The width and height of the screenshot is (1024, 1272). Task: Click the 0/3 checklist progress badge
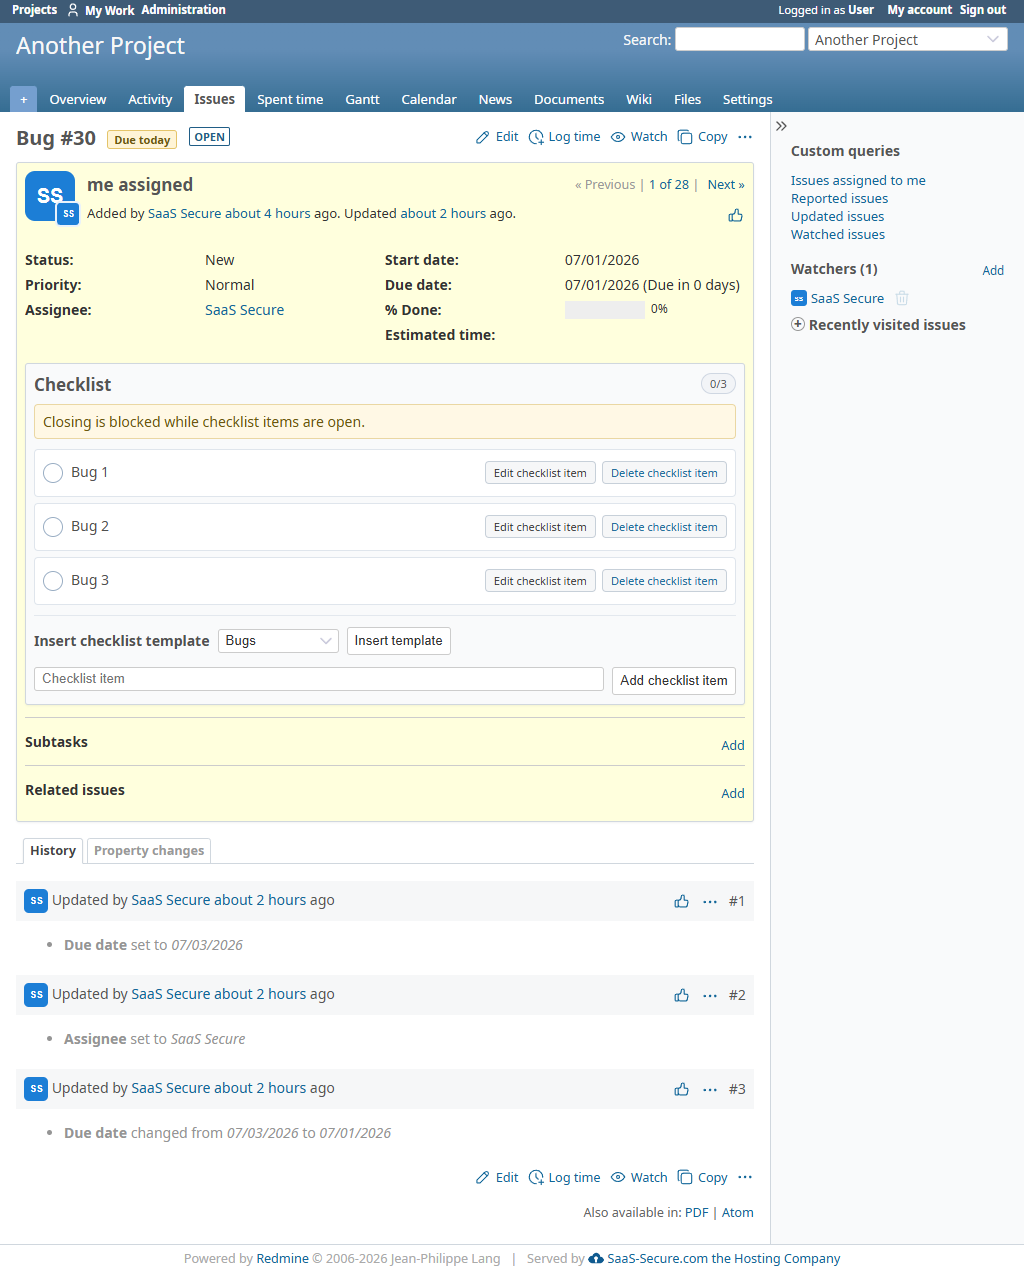click(x=718, y=384)
